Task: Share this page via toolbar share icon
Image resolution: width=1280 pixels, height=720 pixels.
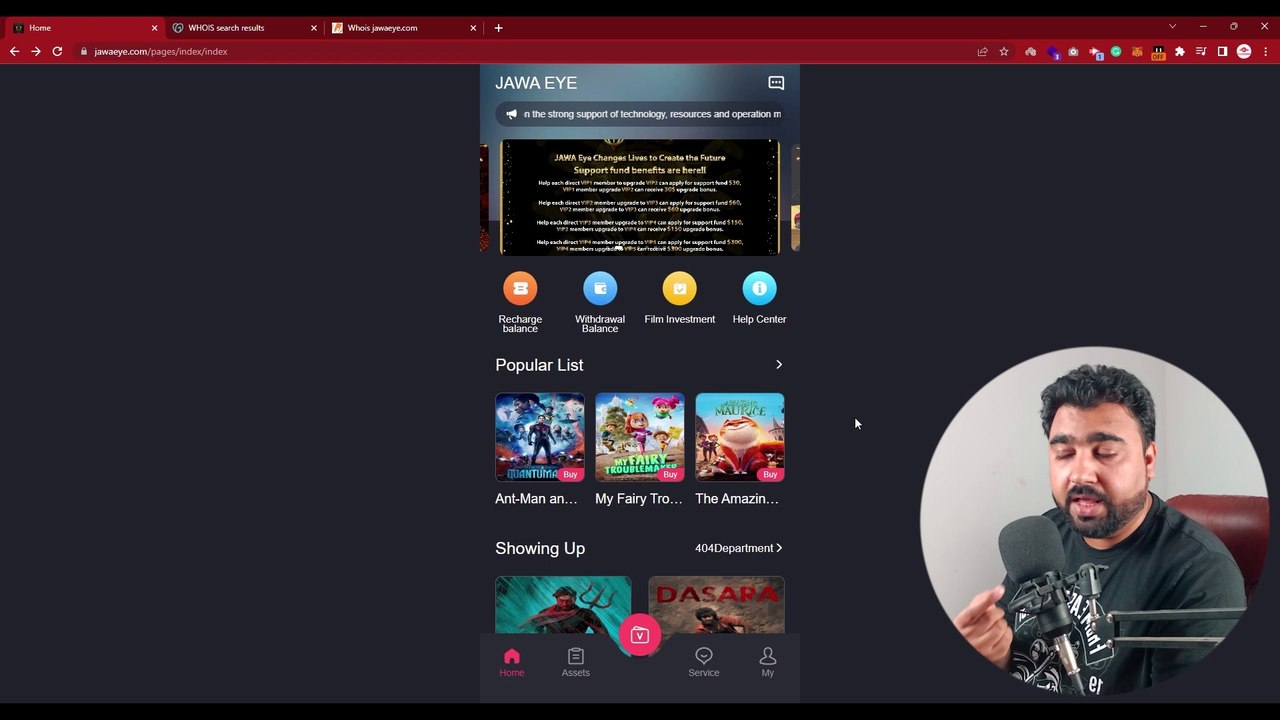Action: pyautogui.click(x=982, y=51)
